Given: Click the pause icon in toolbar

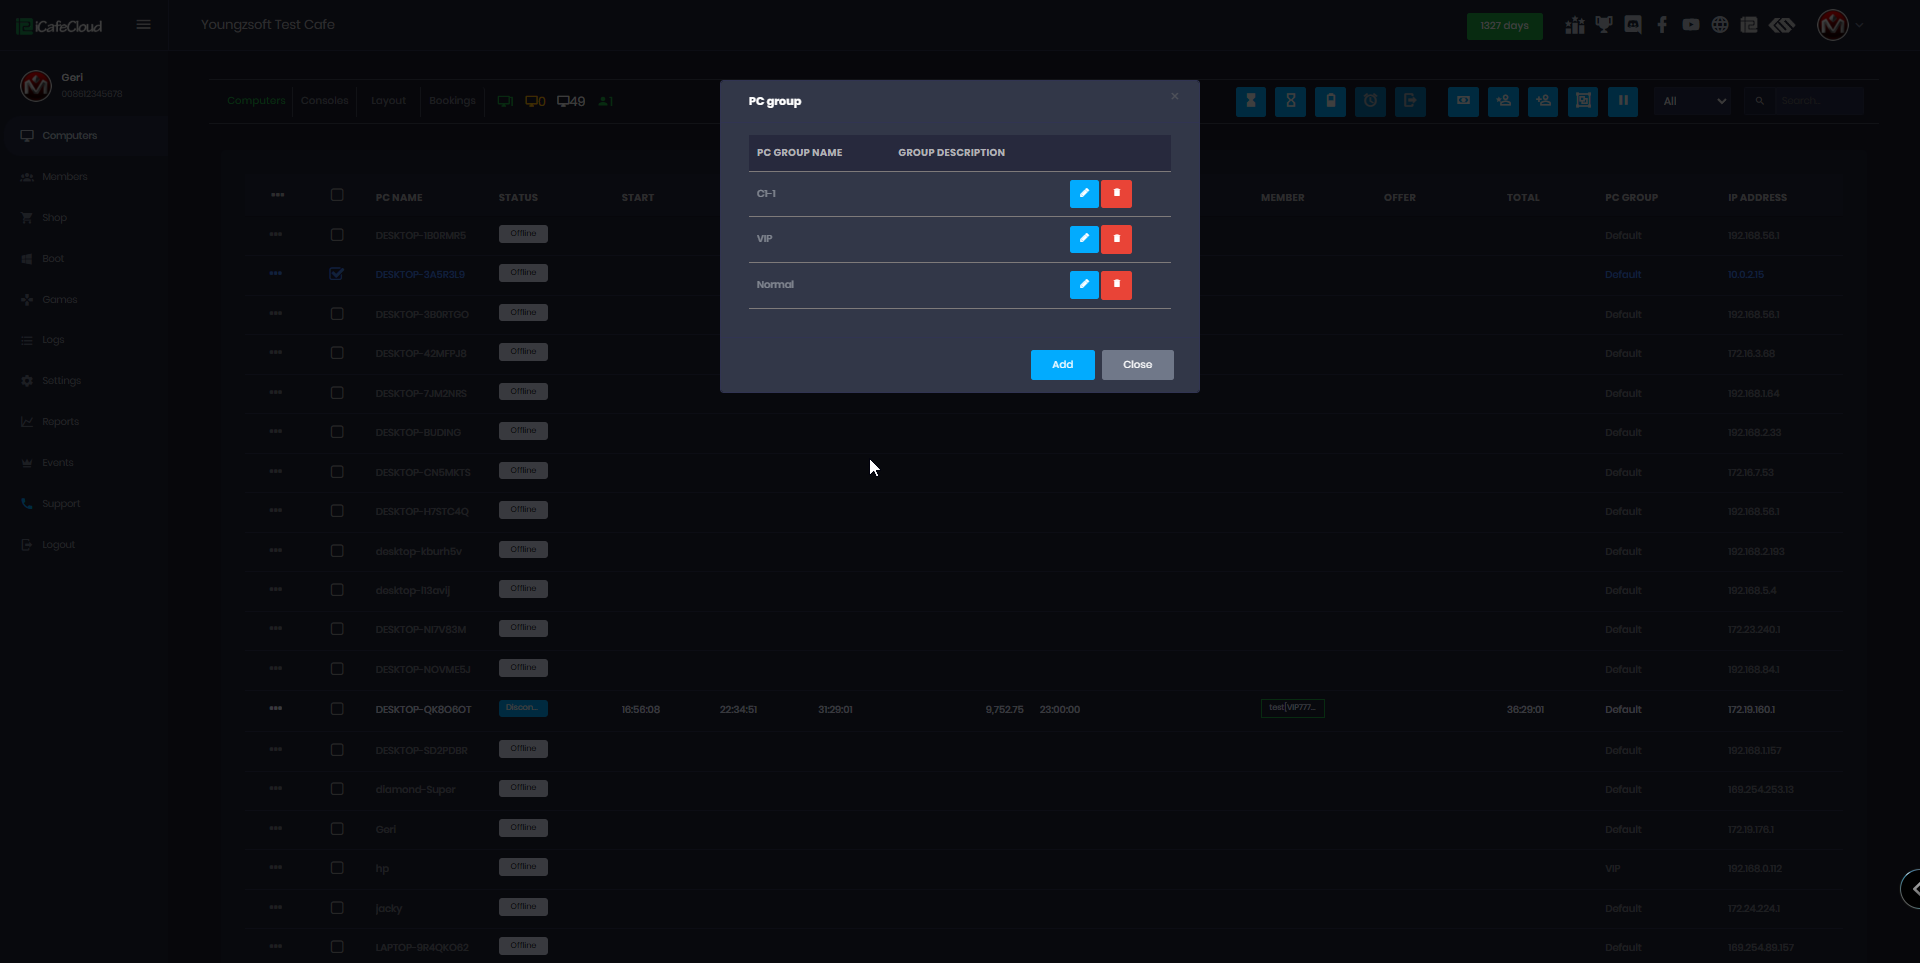Looking at the screenshot, I should pos(1623,101).
